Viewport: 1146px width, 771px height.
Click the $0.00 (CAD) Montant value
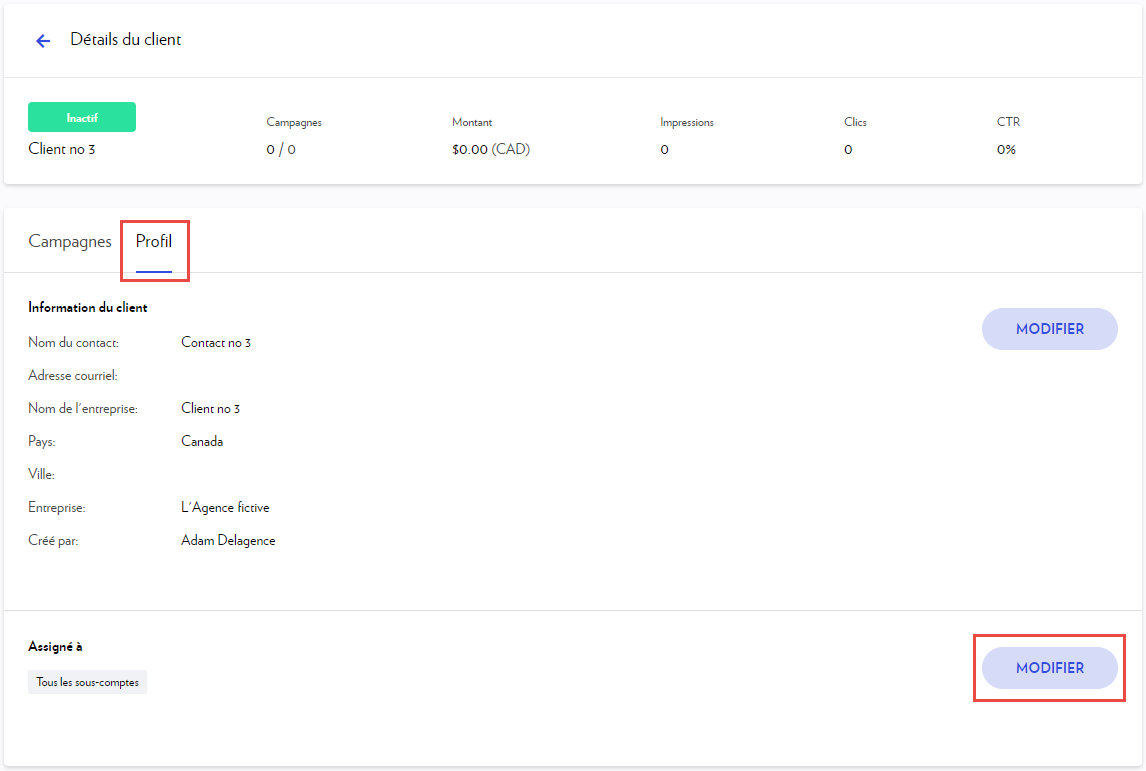(490, 150)
